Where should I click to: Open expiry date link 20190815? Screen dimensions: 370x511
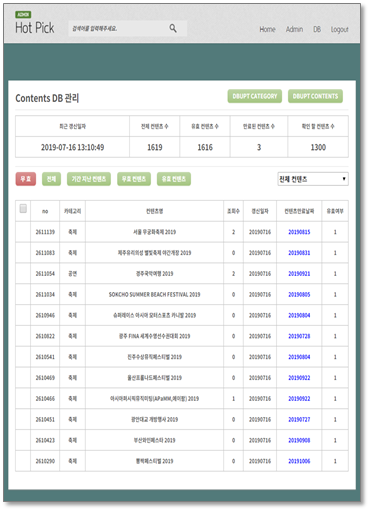(x=299, y=232)
